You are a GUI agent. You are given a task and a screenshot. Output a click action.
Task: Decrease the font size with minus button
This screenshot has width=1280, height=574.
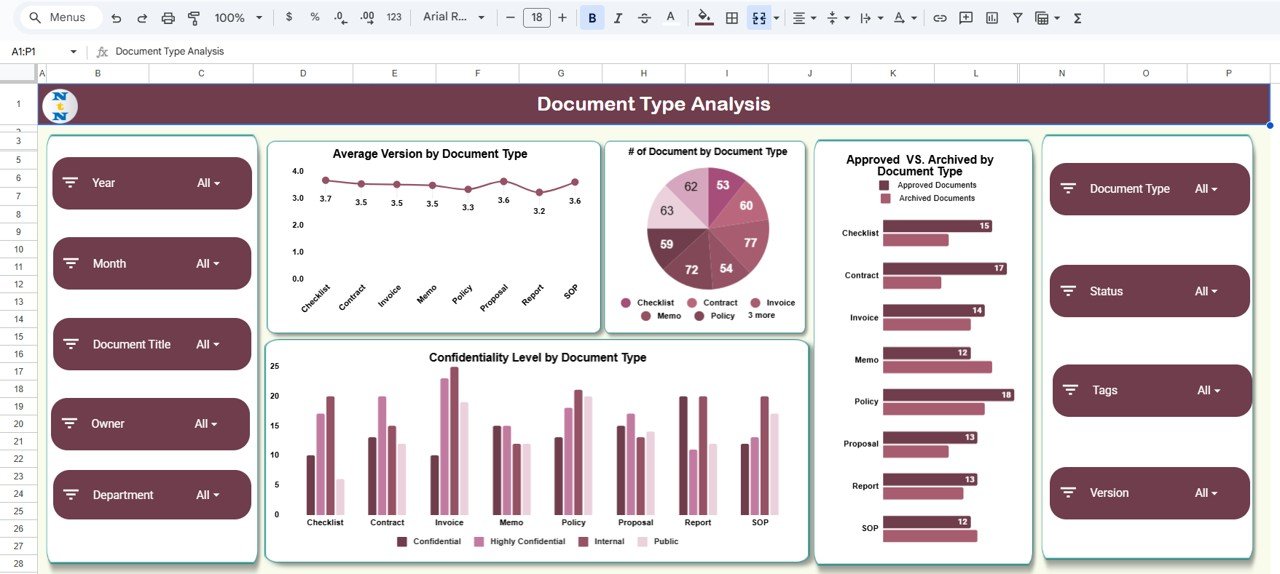pyautogui.click(x=511, y=18)
